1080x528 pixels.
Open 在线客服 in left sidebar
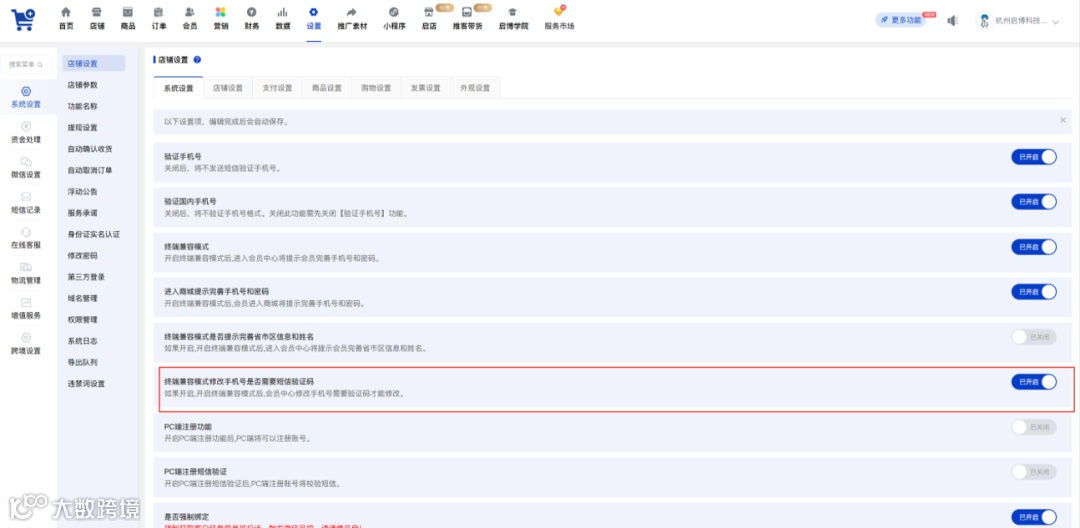pos(25,237)
